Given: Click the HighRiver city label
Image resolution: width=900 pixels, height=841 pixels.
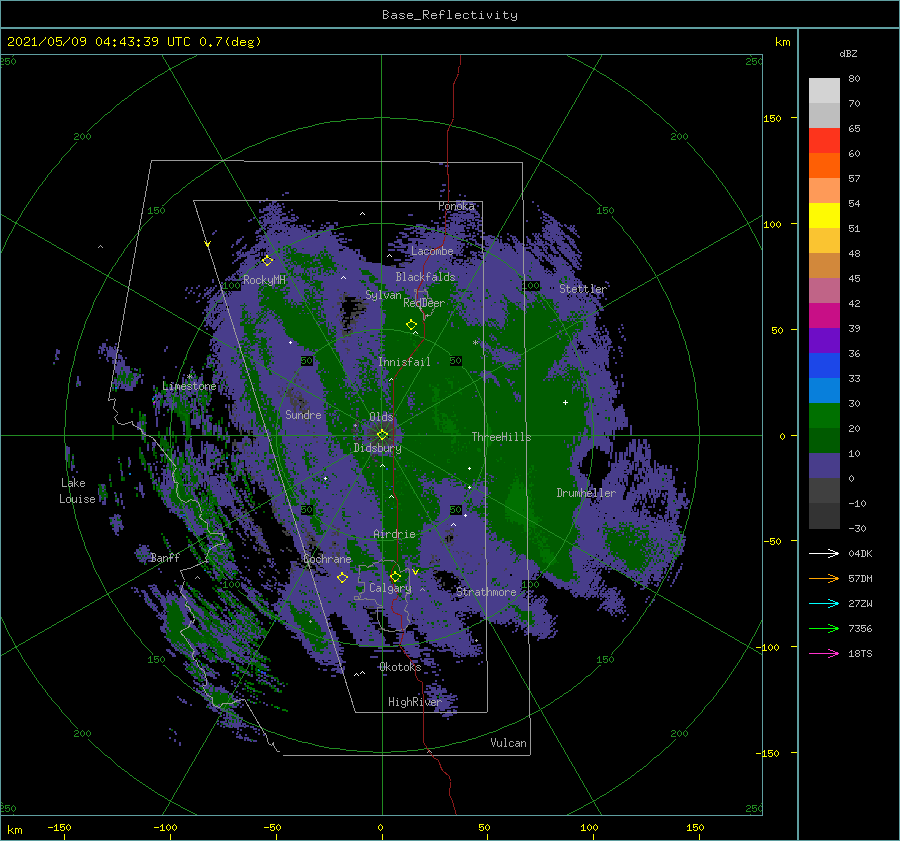Looking at the screenshot, I should point(414,702).
